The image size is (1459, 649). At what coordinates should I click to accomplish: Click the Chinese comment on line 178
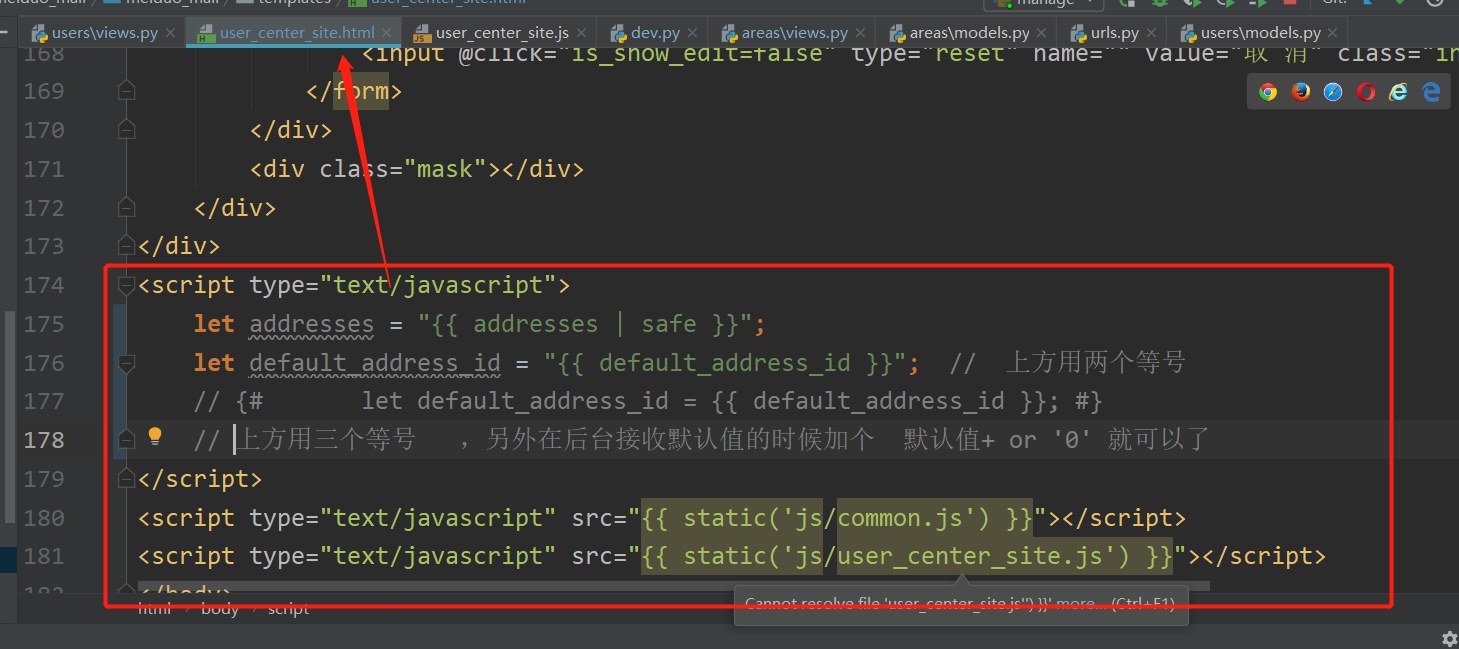tap(702, 440)
